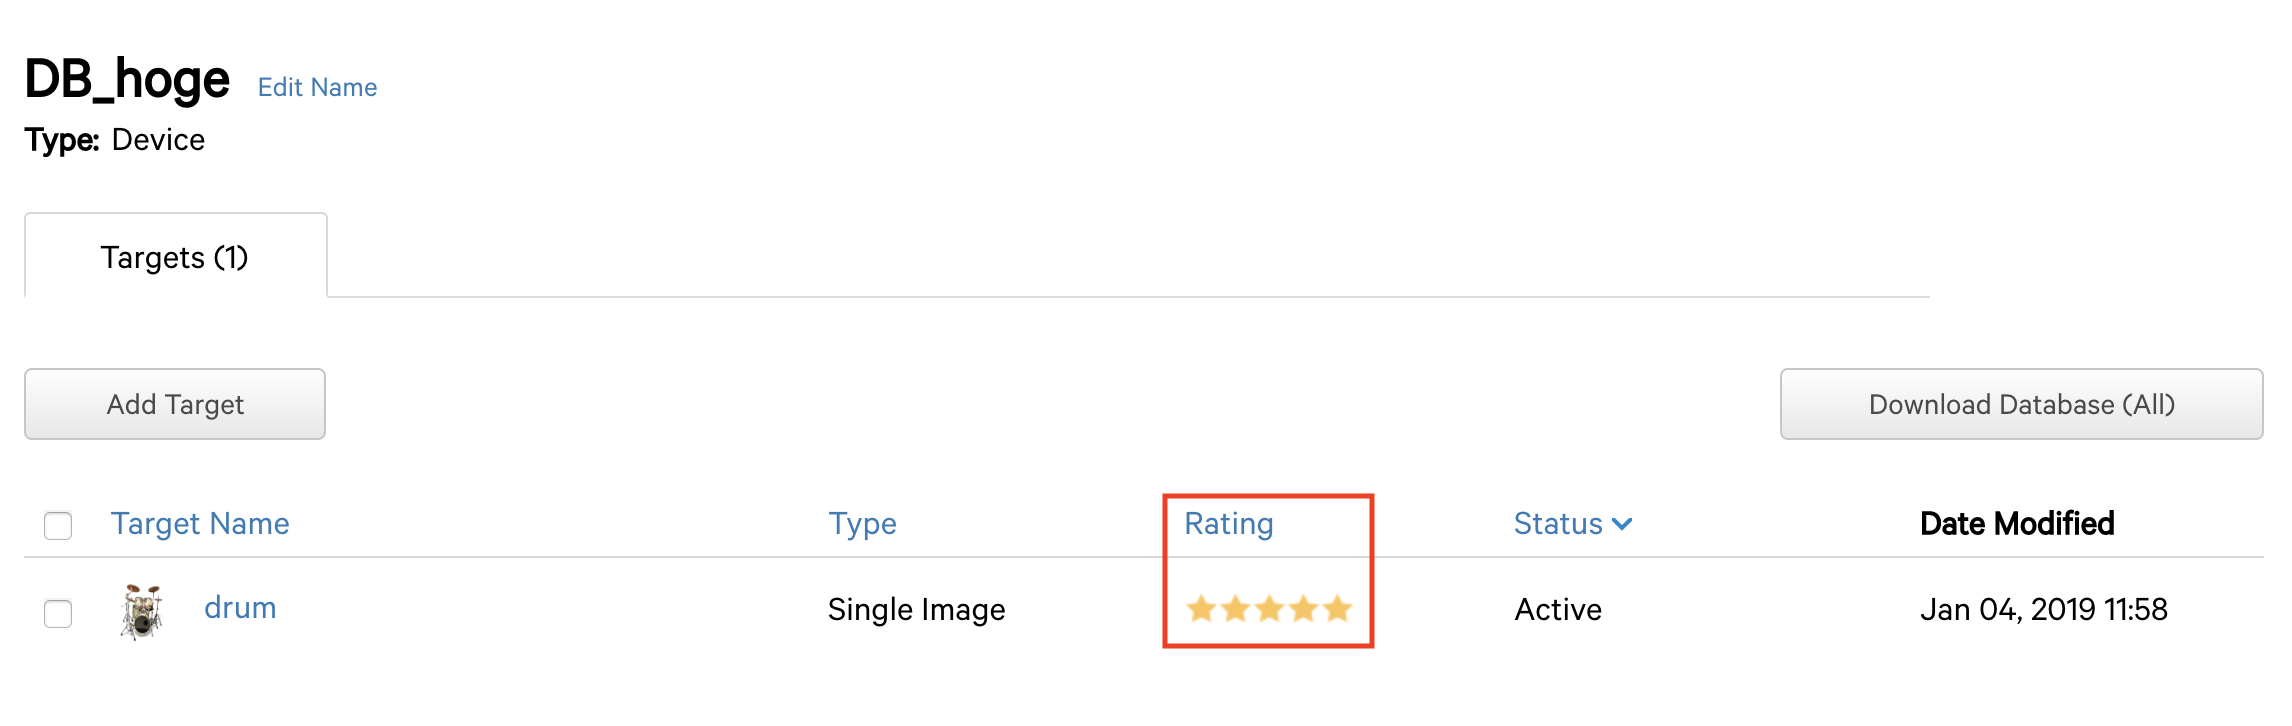Open the Targets (1) tab
The image size is (2292, 726).
tap(175, 257)
